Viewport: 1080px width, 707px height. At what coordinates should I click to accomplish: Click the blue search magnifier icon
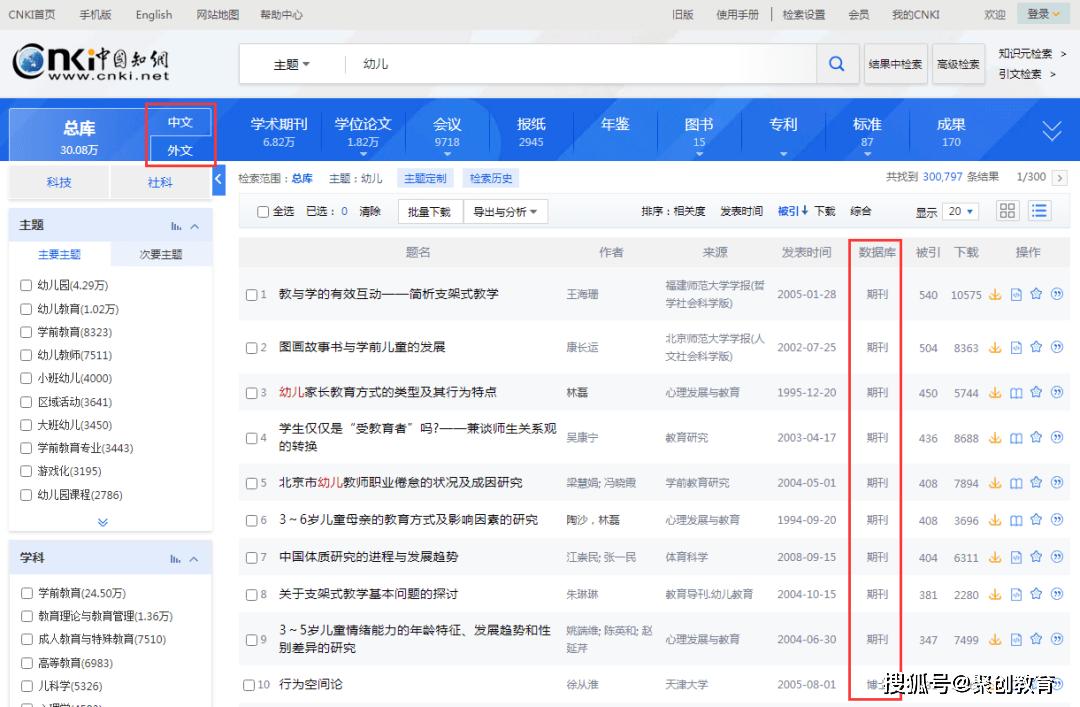click(x=837, y=63)
